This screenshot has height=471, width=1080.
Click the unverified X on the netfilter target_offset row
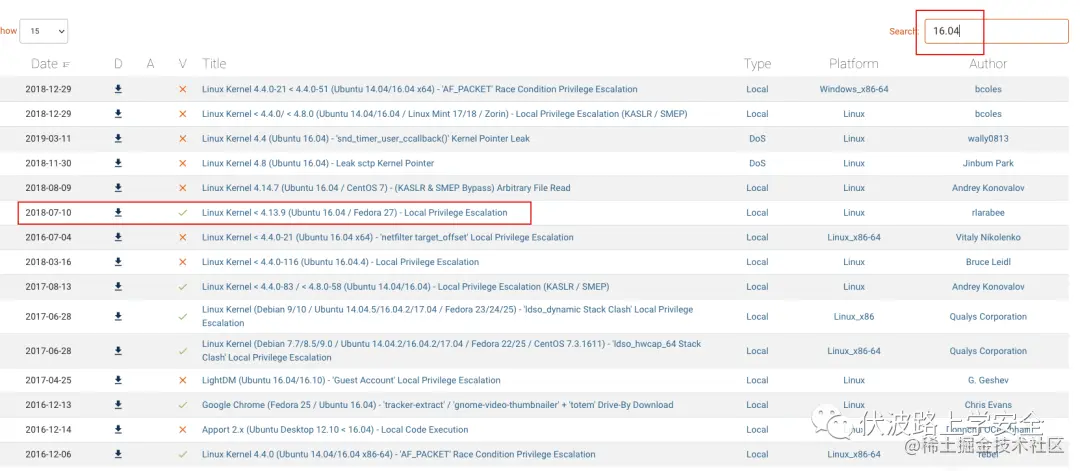pos(183,237)
